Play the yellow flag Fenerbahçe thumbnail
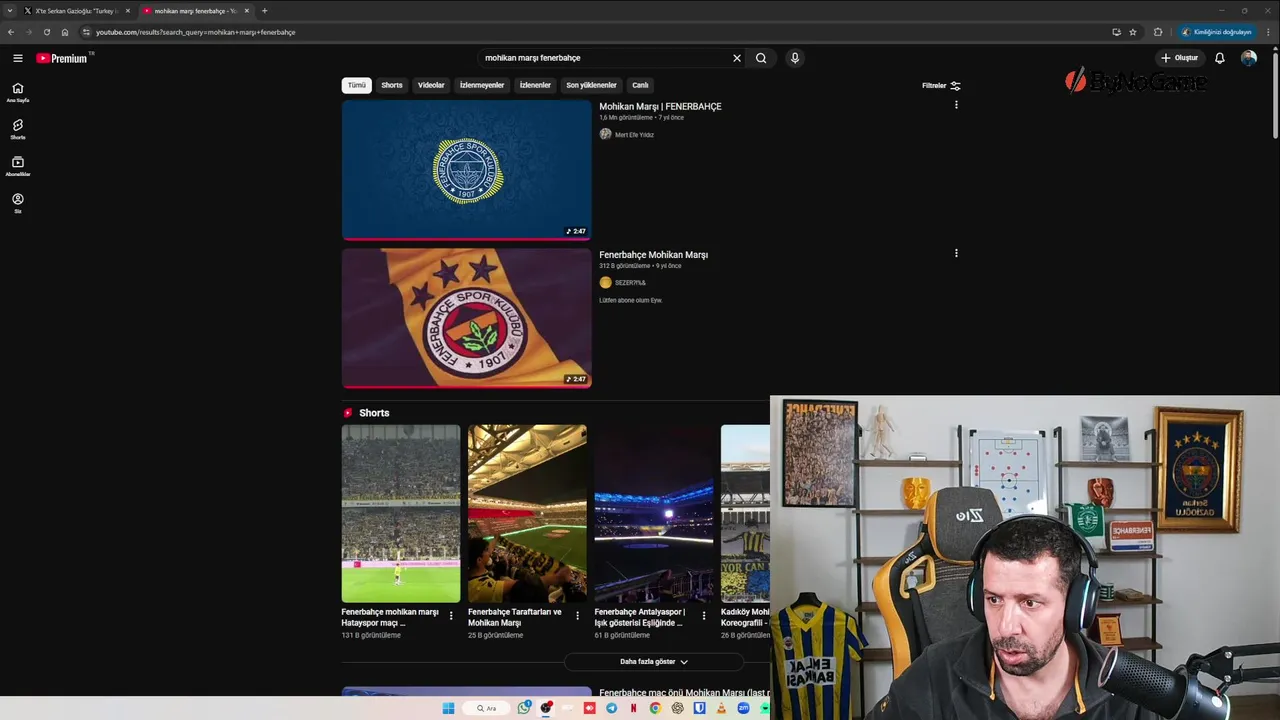The height and width of the screenshot is (720, 1280). [x=466, y=318]
